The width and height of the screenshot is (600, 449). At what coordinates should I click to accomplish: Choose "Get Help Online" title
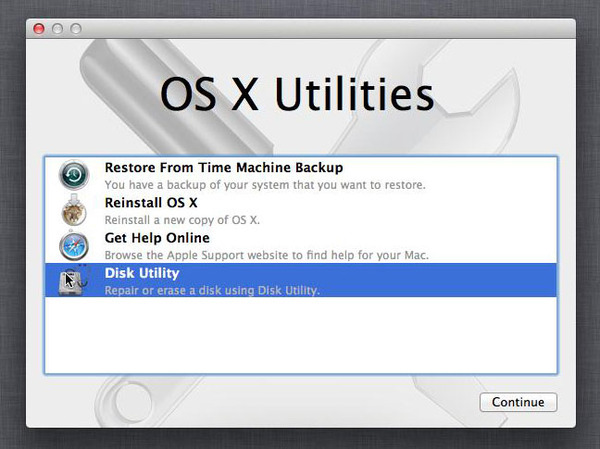[157, 238]
